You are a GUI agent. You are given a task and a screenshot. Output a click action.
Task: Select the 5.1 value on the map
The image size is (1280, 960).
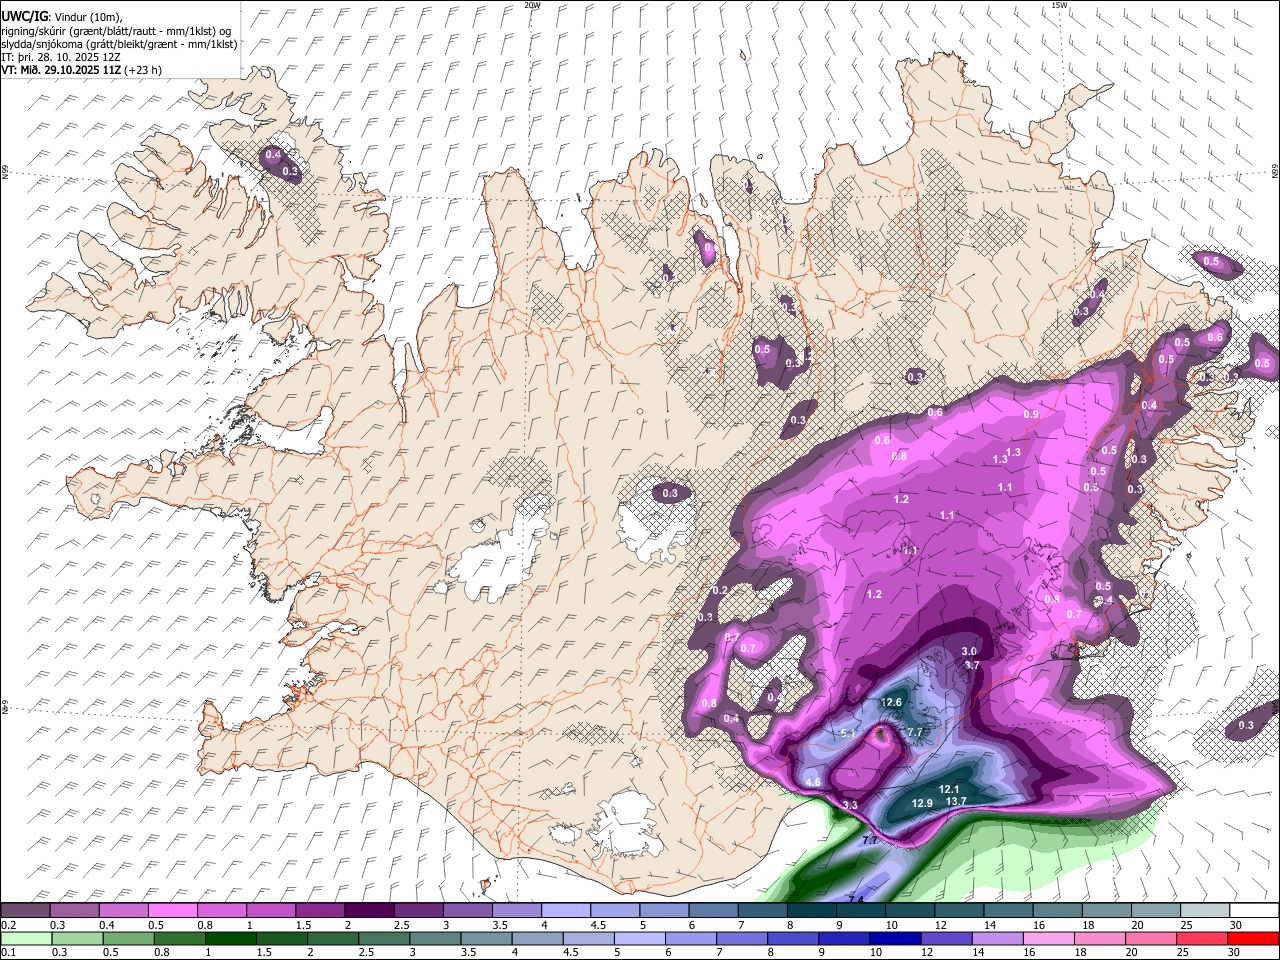(x=849, y=733)
